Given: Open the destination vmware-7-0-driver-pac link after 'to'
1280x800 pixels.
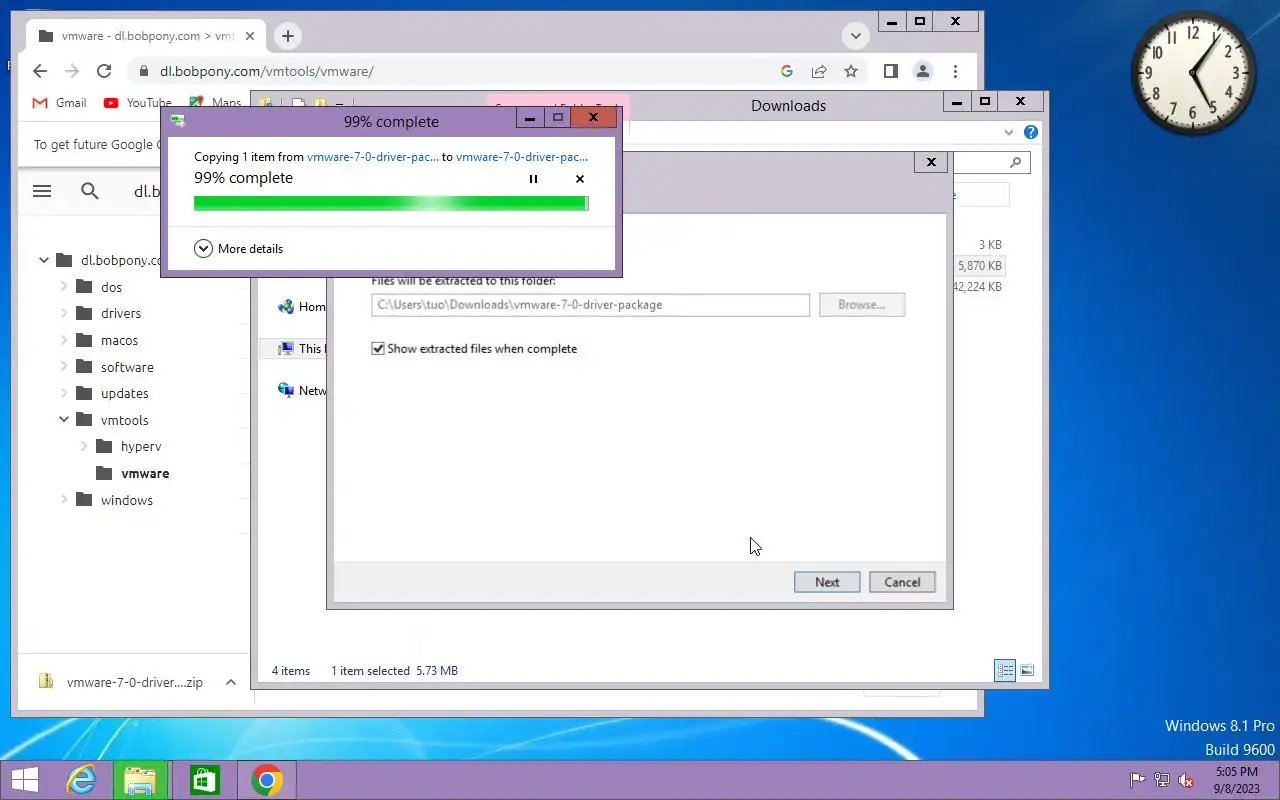Looking at the screenshot, I should tap(521, 157).
